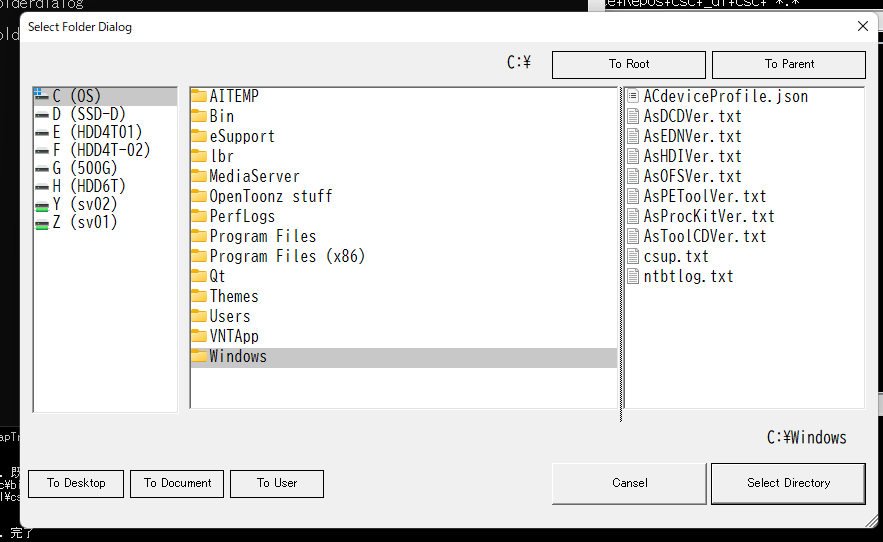Confirm with Select Directory button
The width and height of the screenshot is (883, 542).
788,483
